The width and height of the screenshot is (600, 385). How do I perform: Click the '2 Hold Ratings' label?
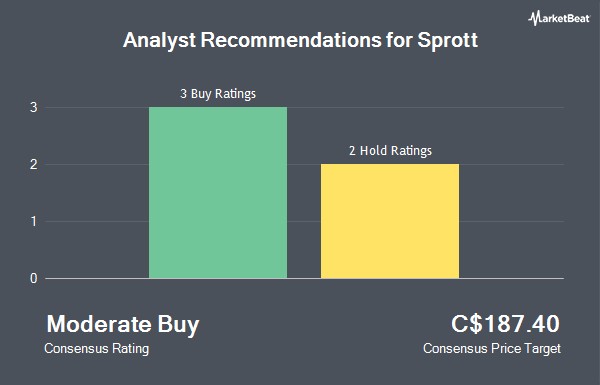[390, 151]
